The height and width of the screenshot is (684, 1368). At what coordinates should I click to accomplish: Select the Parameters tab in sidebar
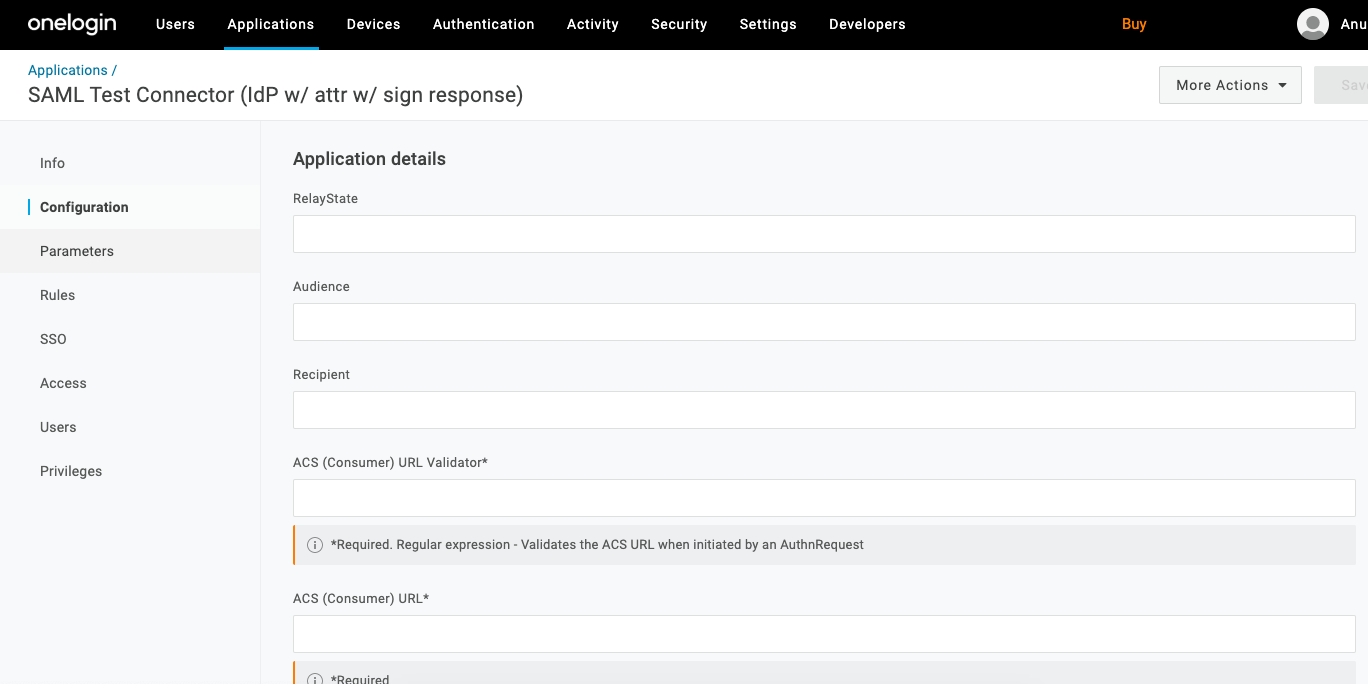click(77, 251)
